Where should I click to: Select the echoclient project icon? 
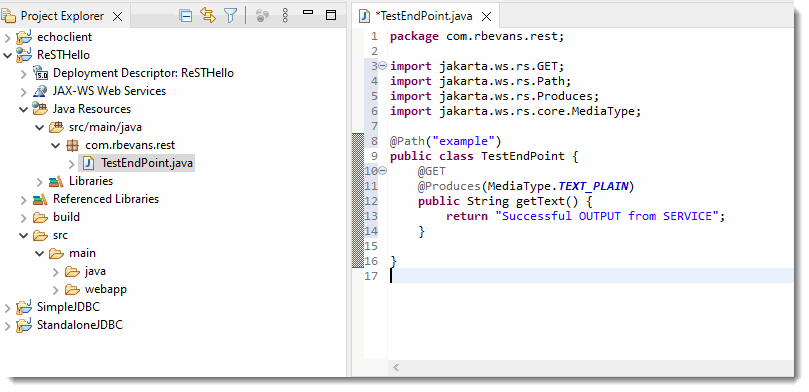tap(24, 37)
